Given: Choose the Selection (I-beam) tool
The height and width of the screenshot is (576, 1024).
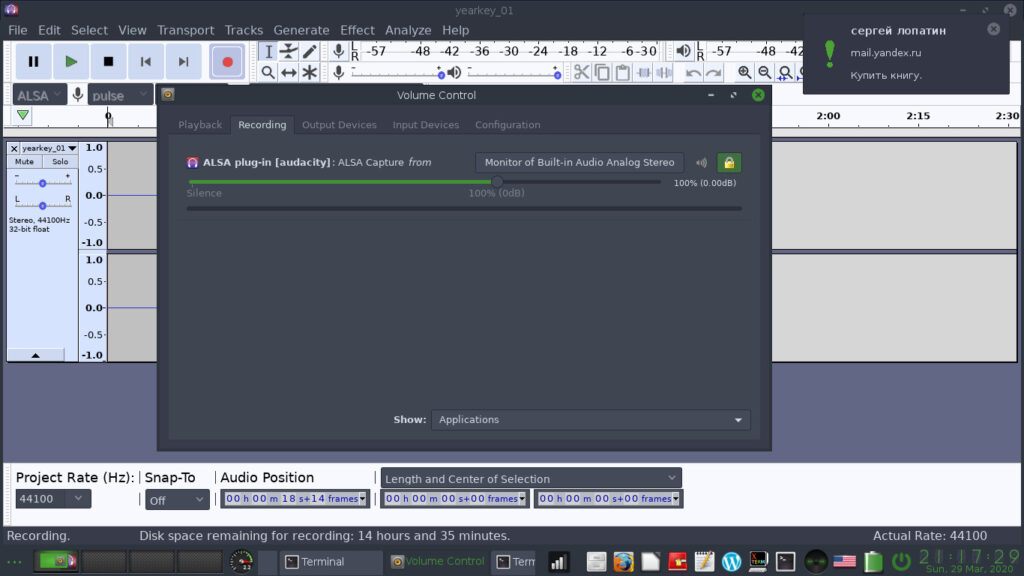Looking at the screenshot, I should click(x=268, y=52).
